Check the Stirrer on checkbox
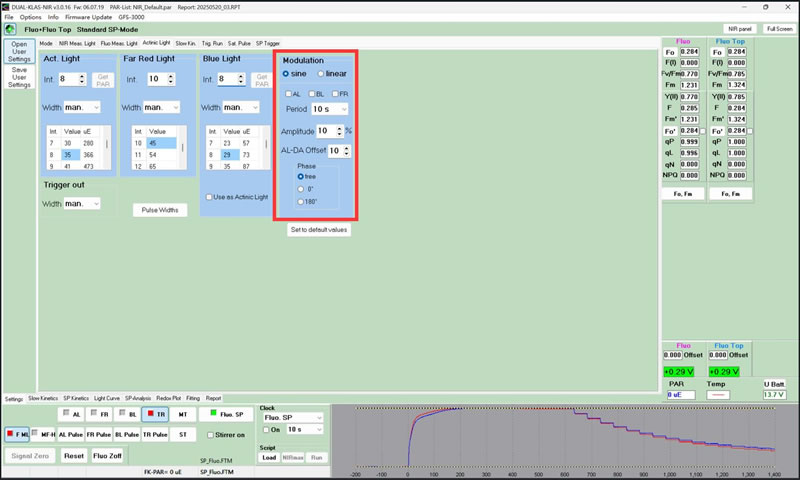The width and height of the screenshot is (800, 480). [209, 435]
